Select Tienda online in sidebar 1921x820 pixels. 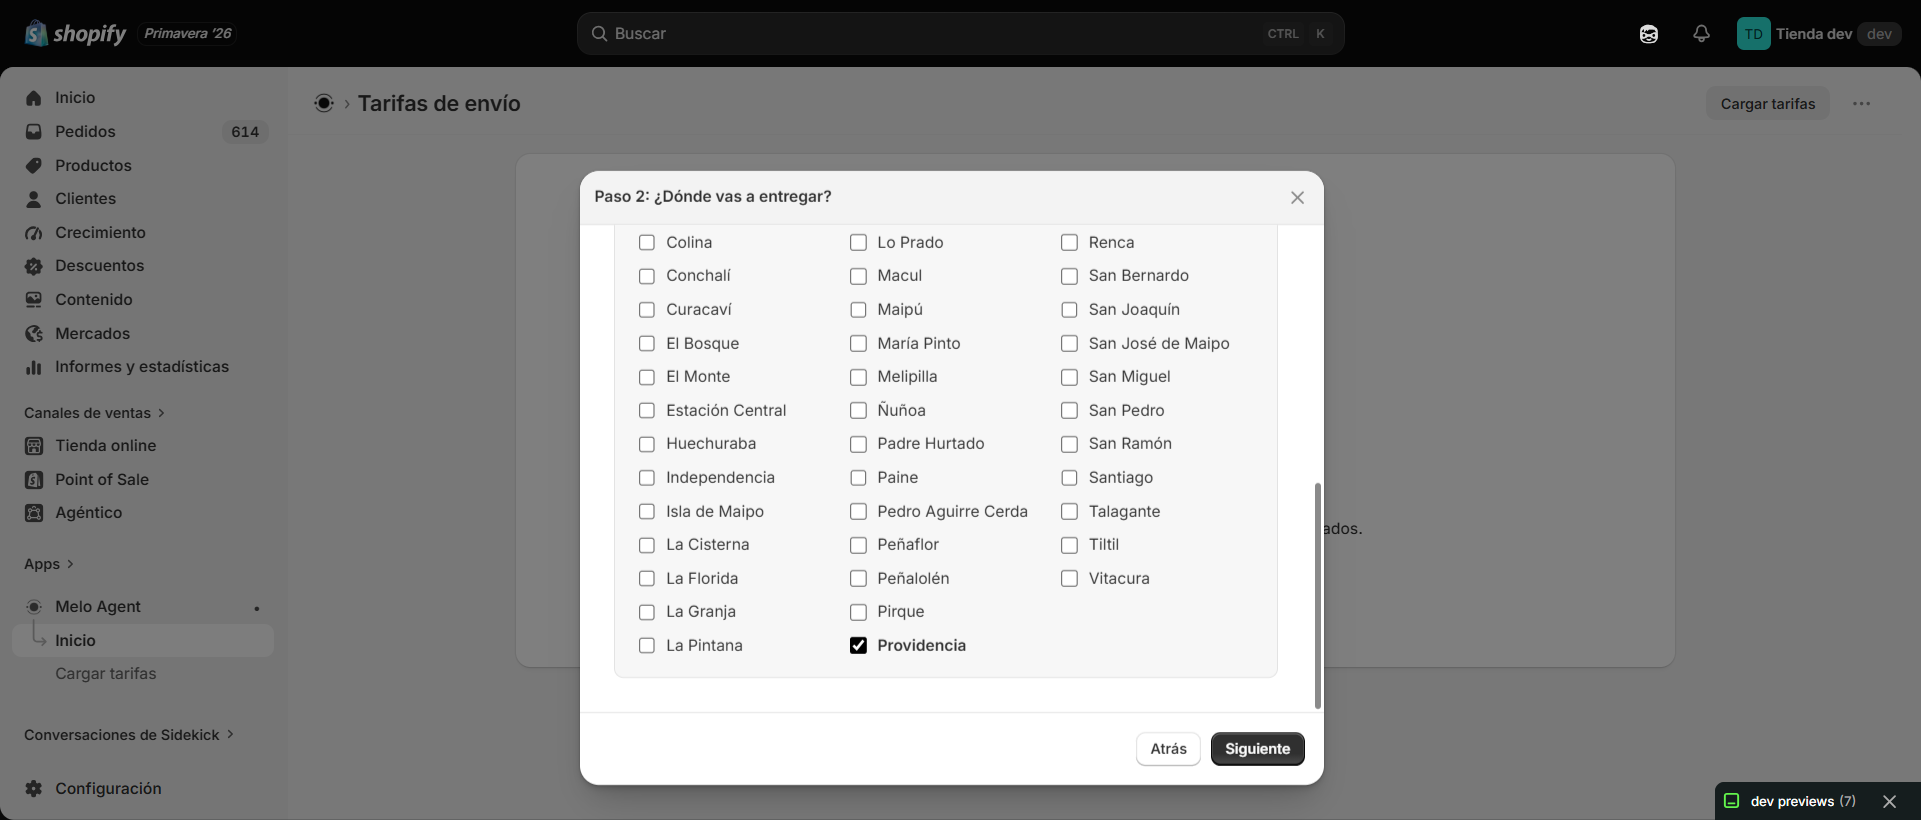[x=105, y=446]
